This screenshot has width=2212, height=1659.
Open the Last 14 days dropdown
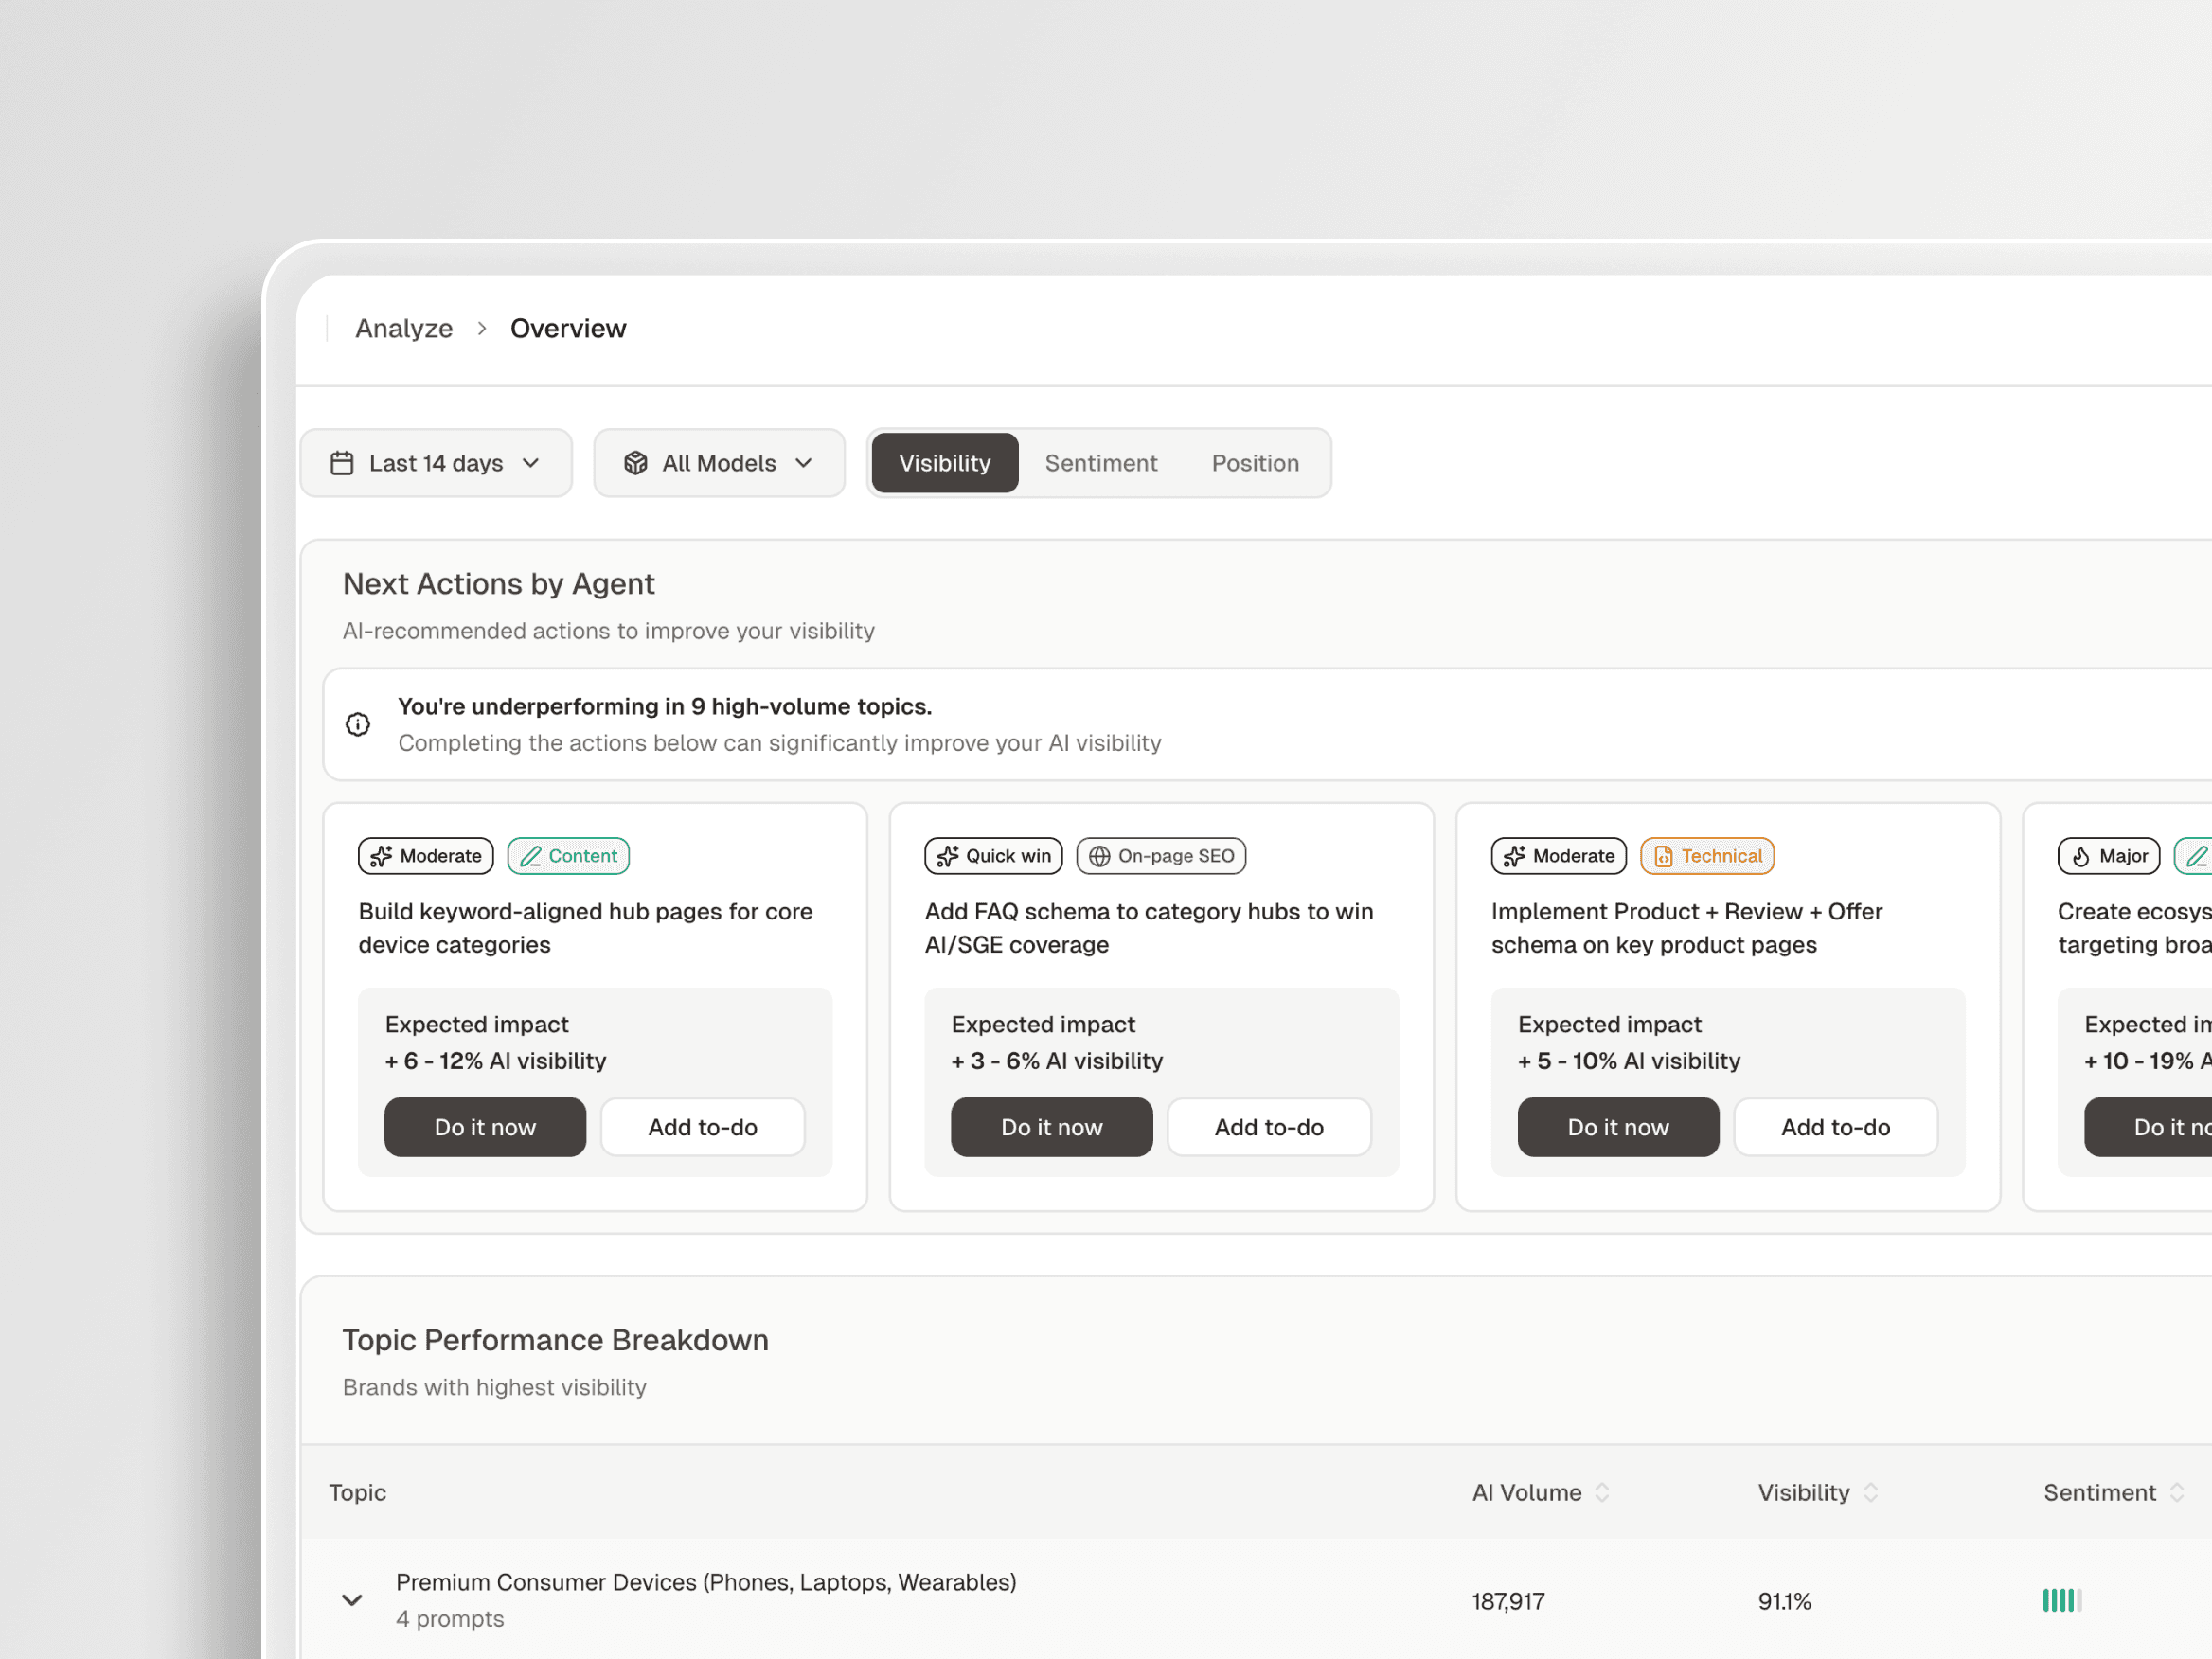tap(436, 463)
